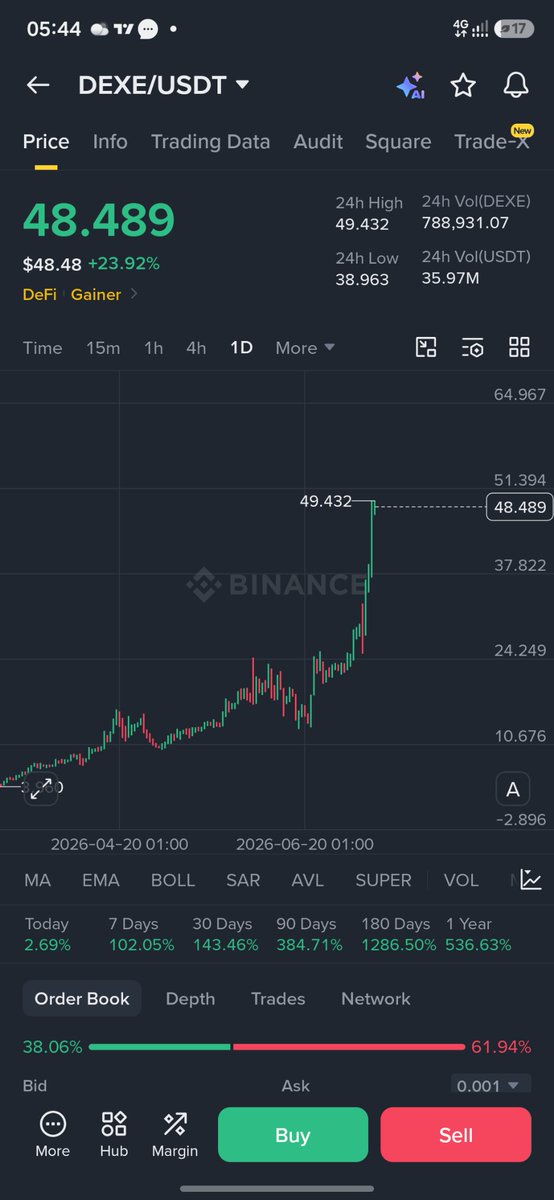Viewport: 554px width, 1200px height.
Task: Open price alert bell icon
Action: [516, 85]
